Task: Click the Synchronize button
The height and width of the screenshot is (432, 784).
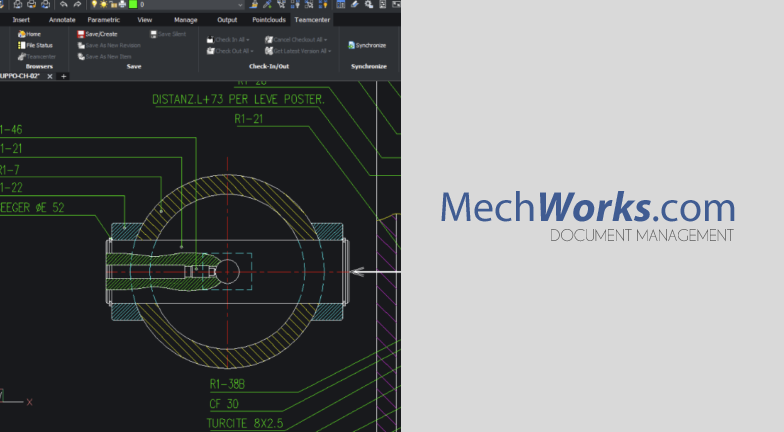Action: 367,46
